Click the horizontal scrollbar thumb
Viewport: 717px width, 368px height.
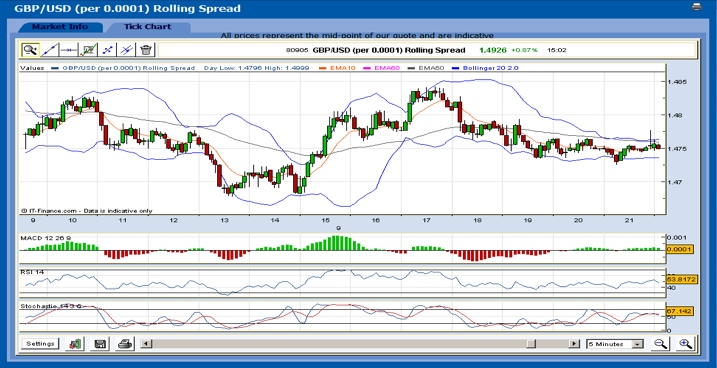[x=531, y=344]
